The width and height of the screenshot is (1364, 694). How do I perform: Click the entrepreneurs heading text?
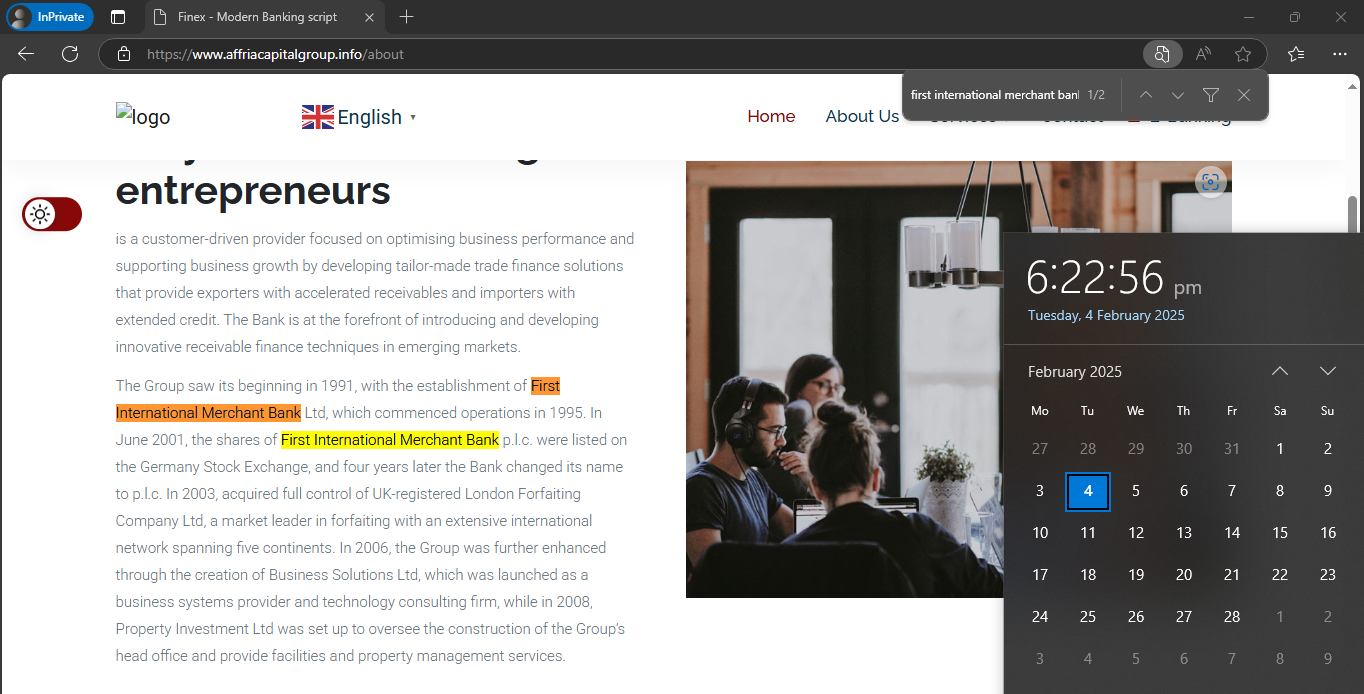click(x=253, y=190)
